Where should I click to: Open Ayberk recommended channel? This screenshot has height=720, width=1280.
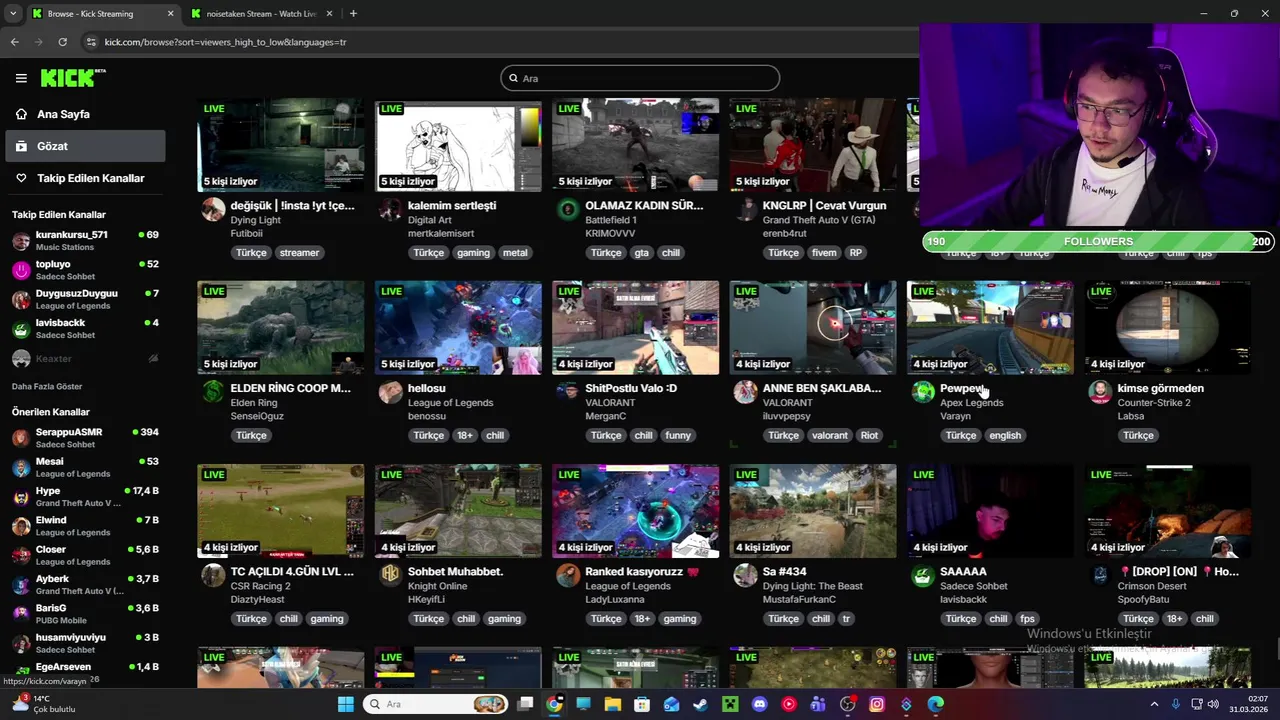tap(86, 584)
